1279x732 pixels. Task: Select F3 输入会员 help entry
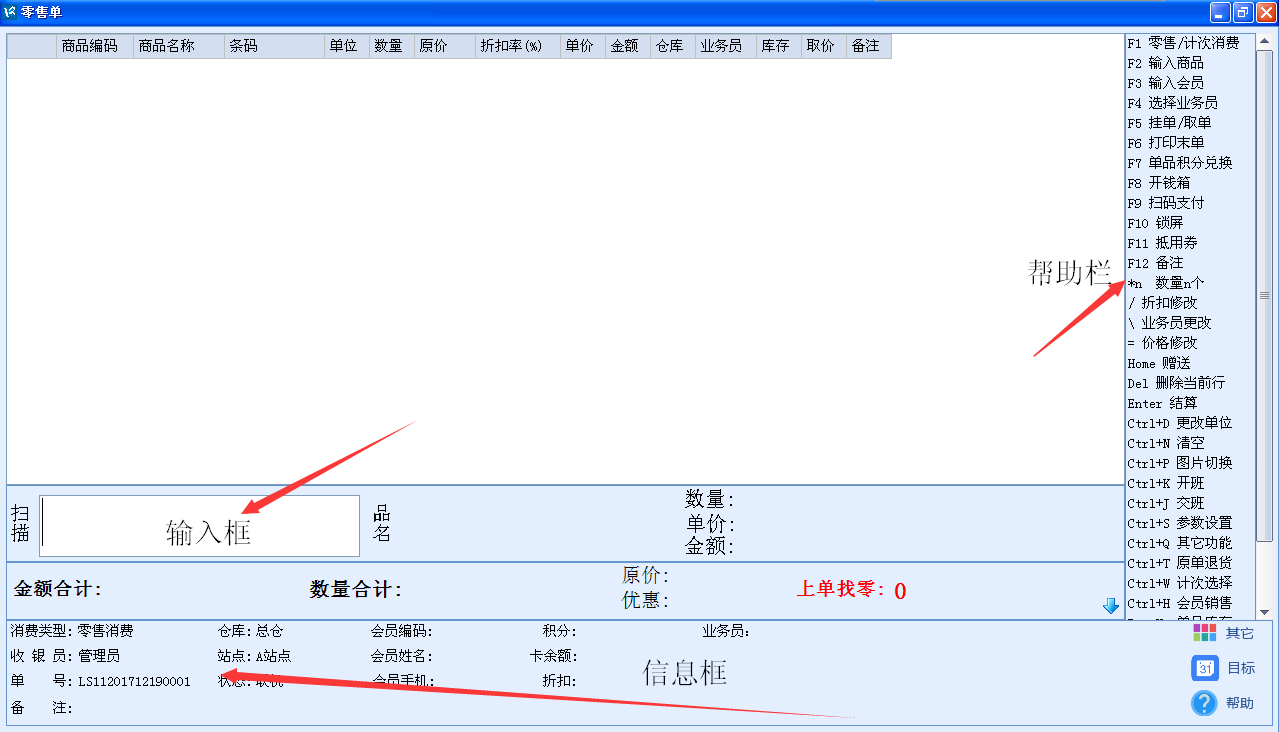1165,83
